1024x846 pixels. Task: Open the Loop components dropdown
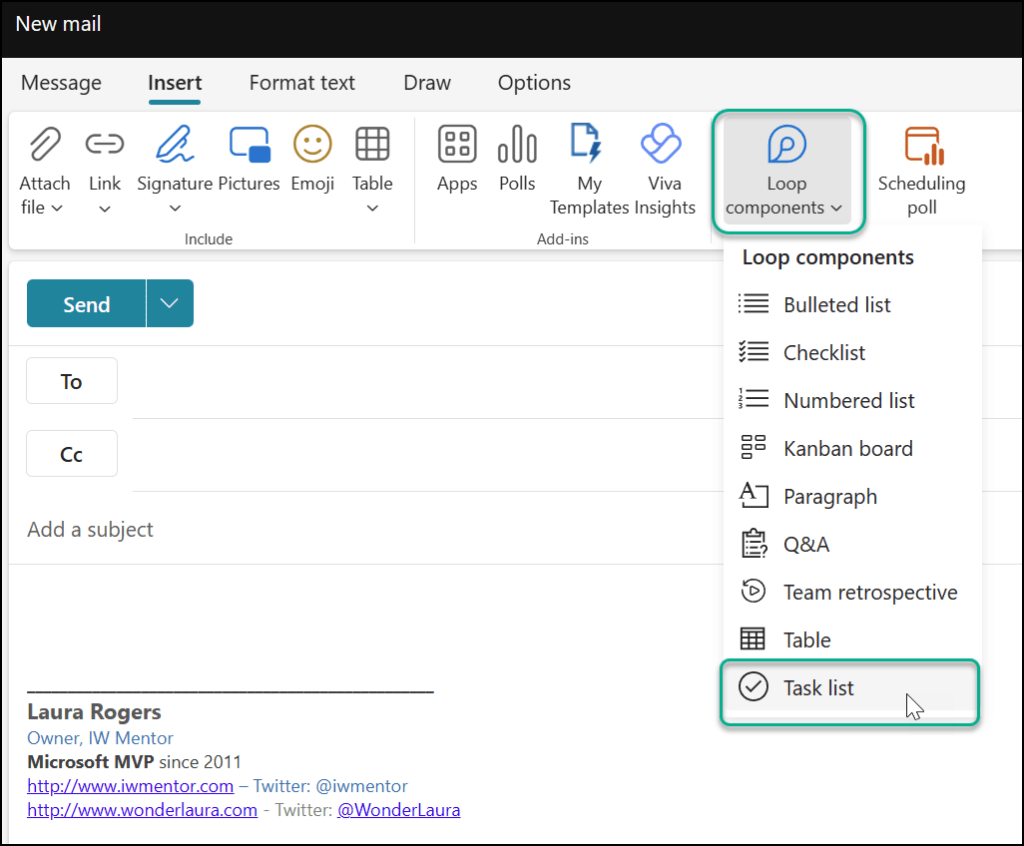coord(787,170)
